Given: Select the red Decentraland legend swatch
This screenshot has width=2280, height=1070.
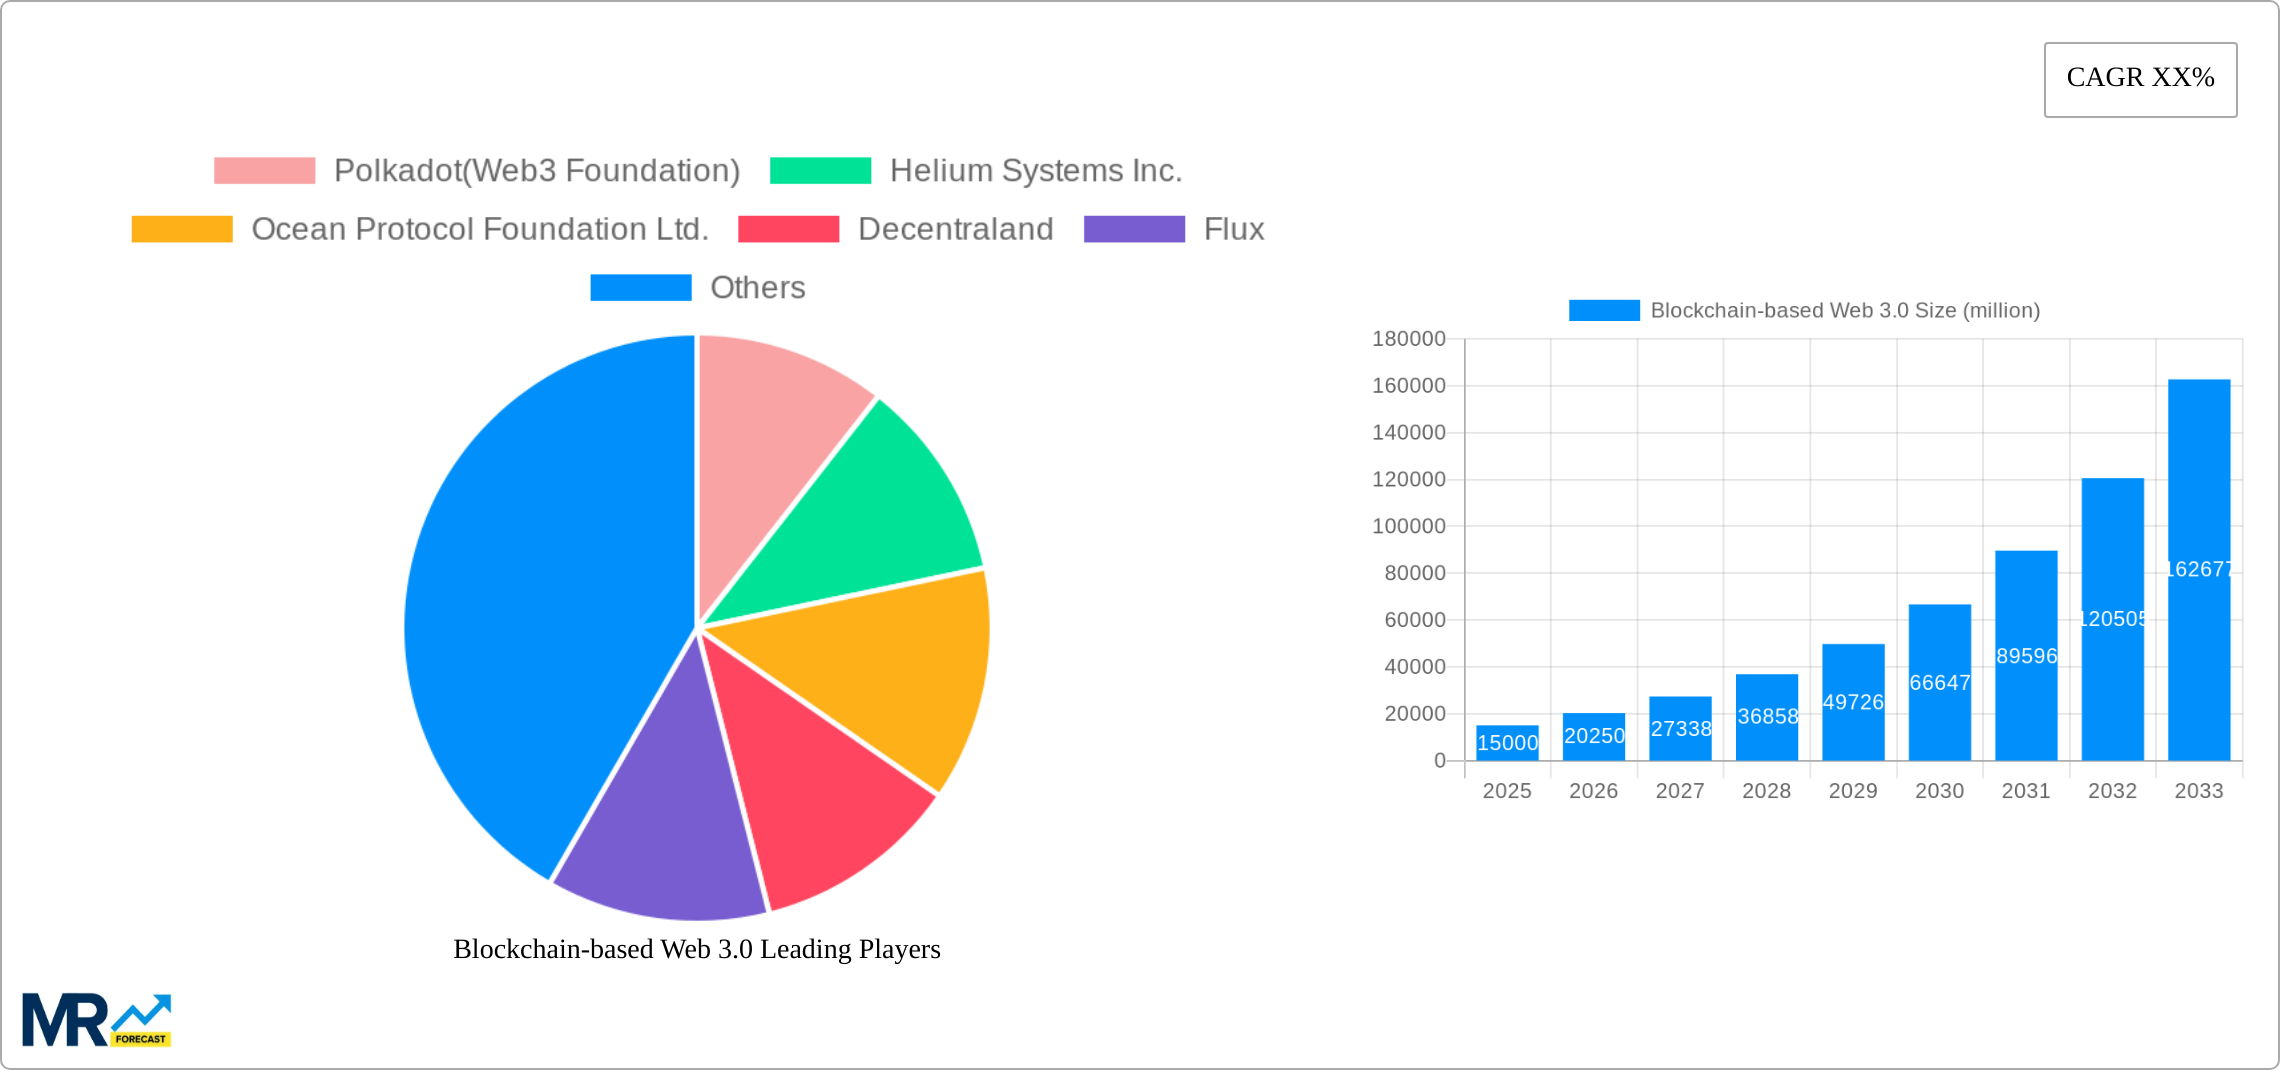Looking at the screenshot, I should 787,229.
